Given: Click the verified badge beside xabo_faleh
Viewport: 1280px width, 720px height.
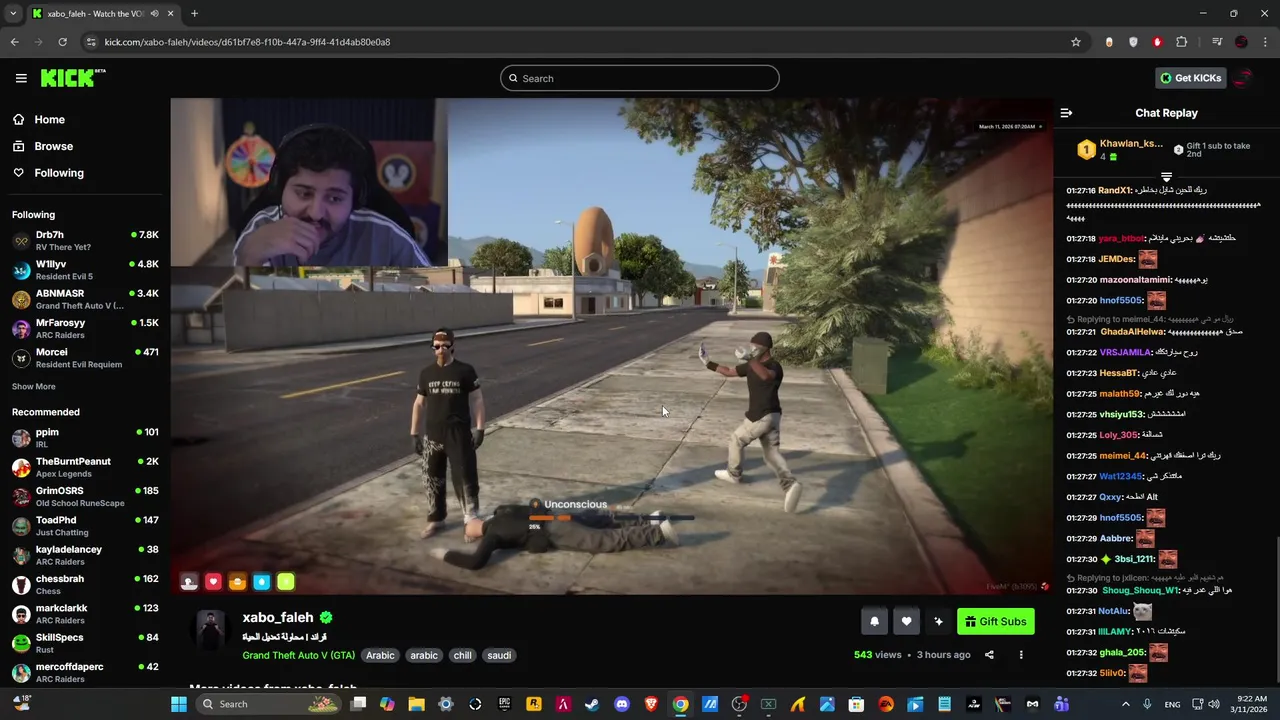Looking at the screenshot, I should [326, 618].
